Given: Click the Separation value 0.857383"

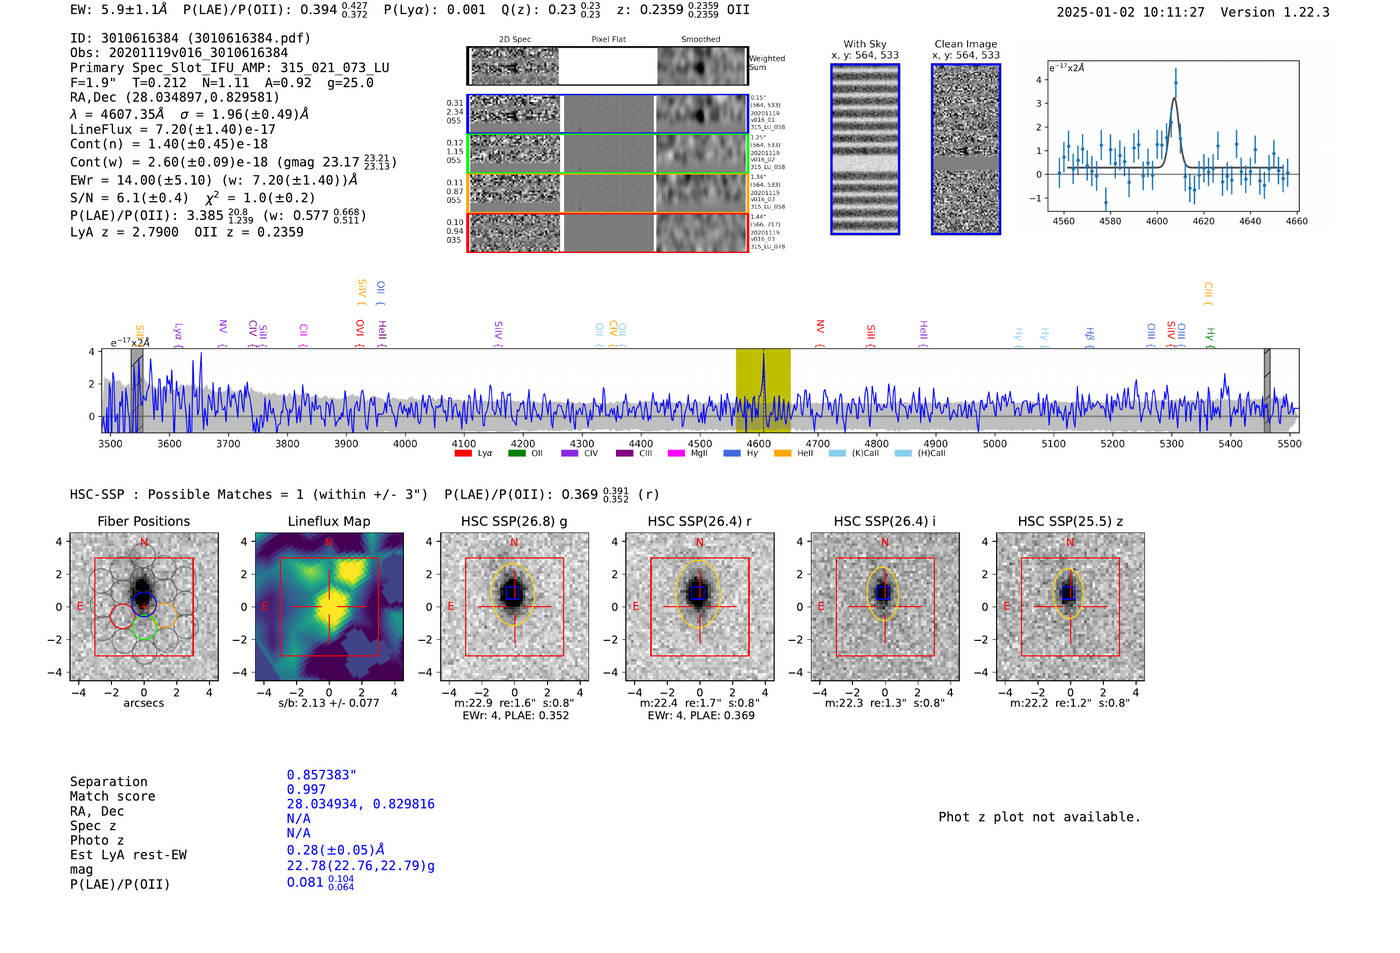Looking at the screenshot, I should point(322,775).
